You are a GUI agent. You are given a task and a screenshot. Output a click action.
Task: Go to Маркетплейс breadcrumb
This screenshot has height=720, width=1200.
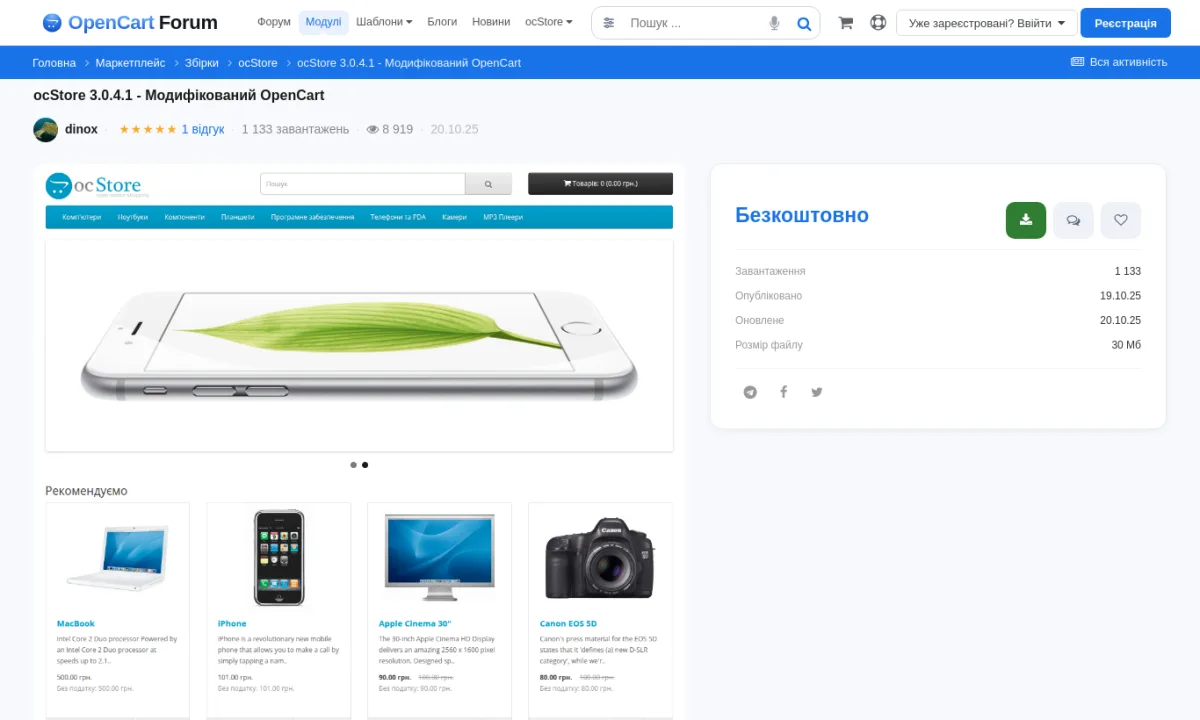click(x=130, y=62)
